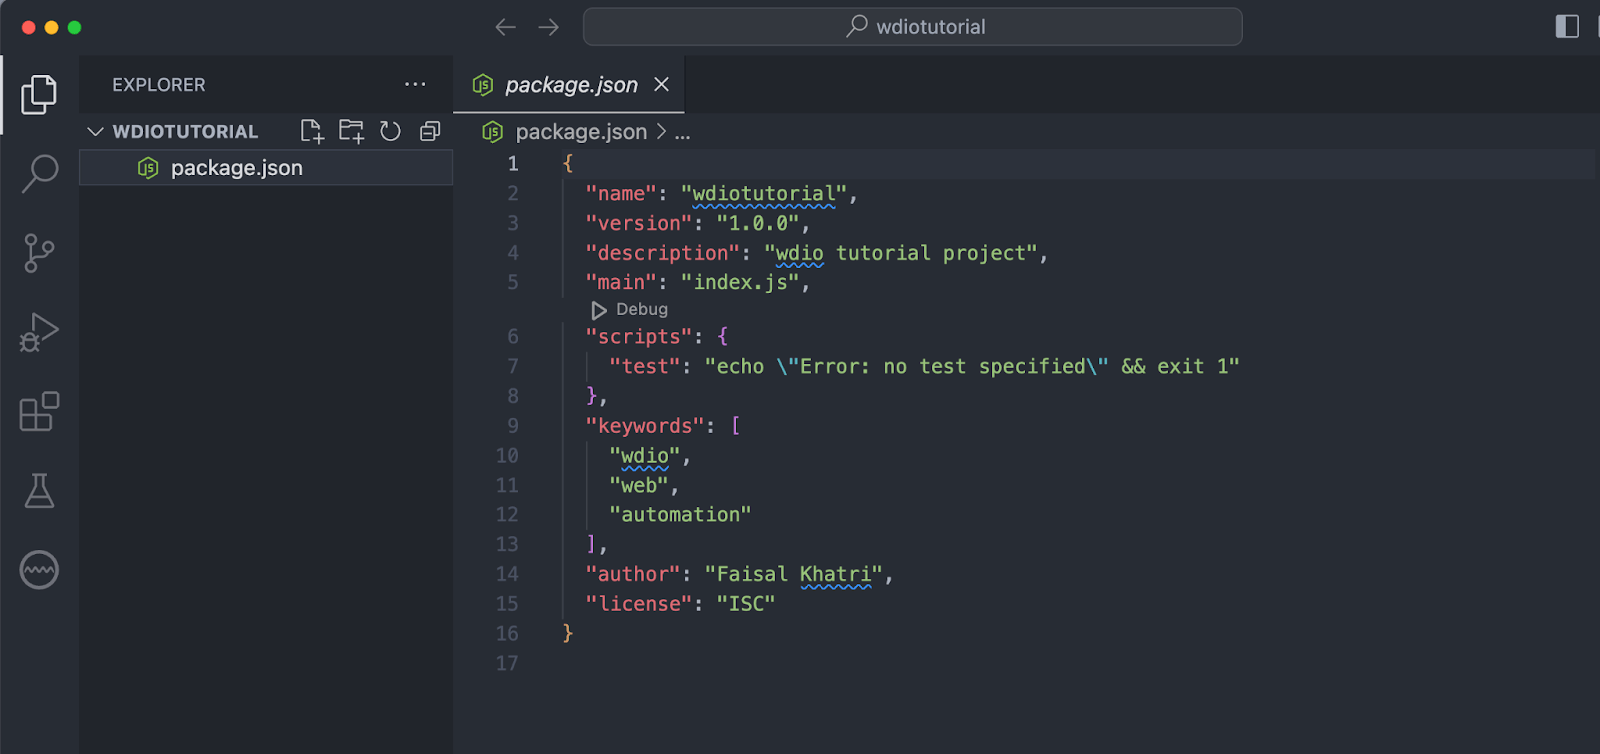Click the "wdio" keyword on line 10
This screenshot has width=1600, height=754.
[x=645, y=456]
